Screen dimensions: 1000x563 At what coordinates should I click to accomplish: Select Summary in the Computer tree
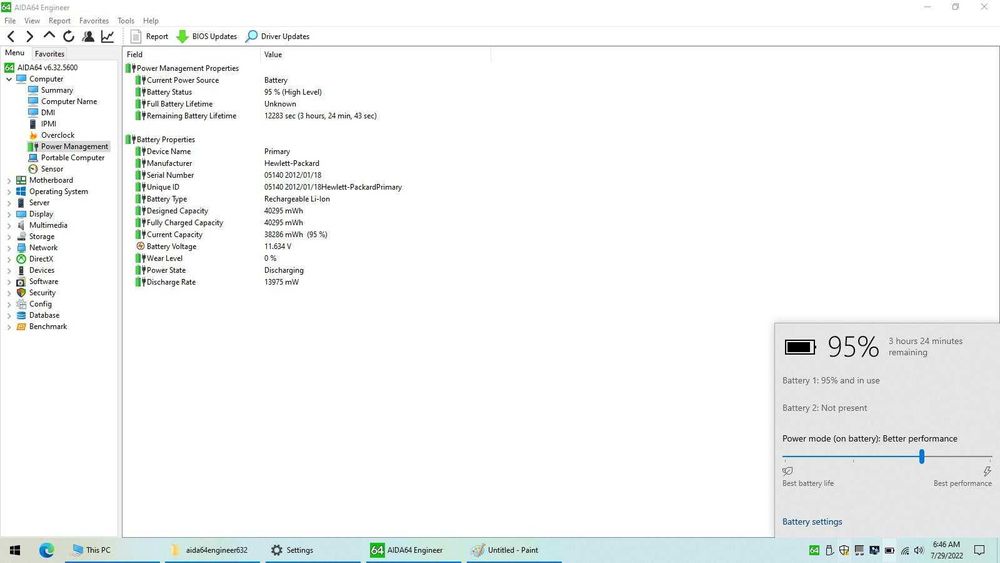(x=57, y=90)
